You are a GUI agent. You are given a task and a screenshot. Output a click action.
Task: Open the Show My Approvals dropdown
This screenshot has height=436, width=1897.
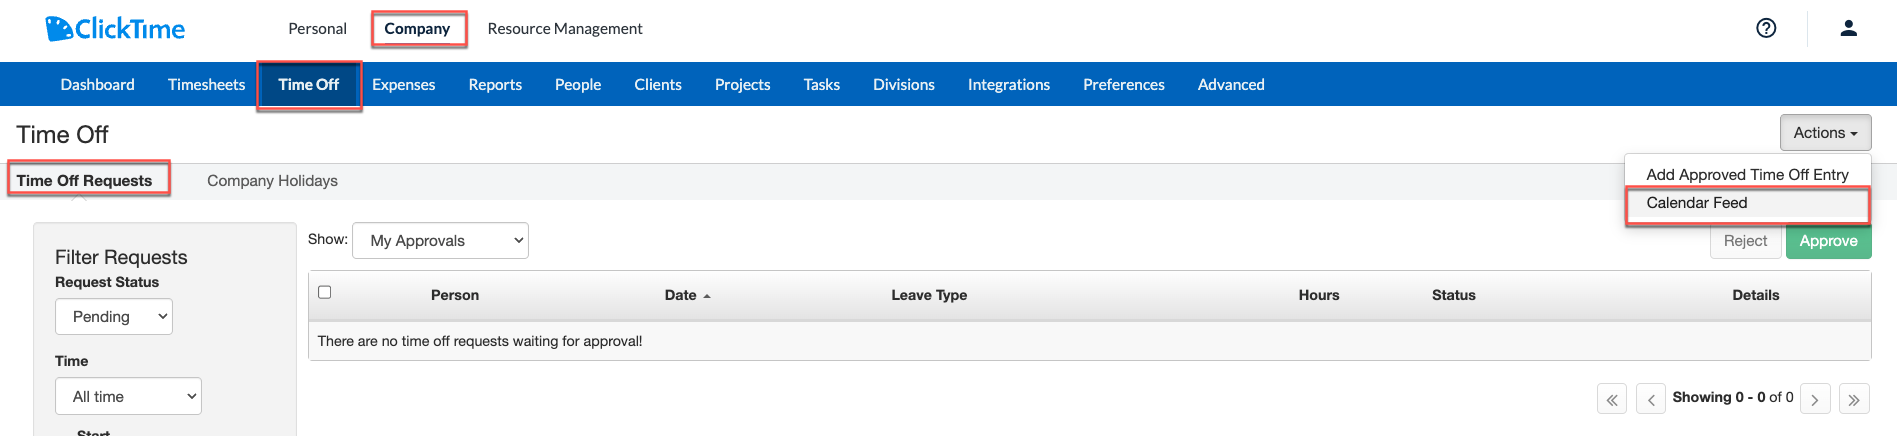click(441, 240)
